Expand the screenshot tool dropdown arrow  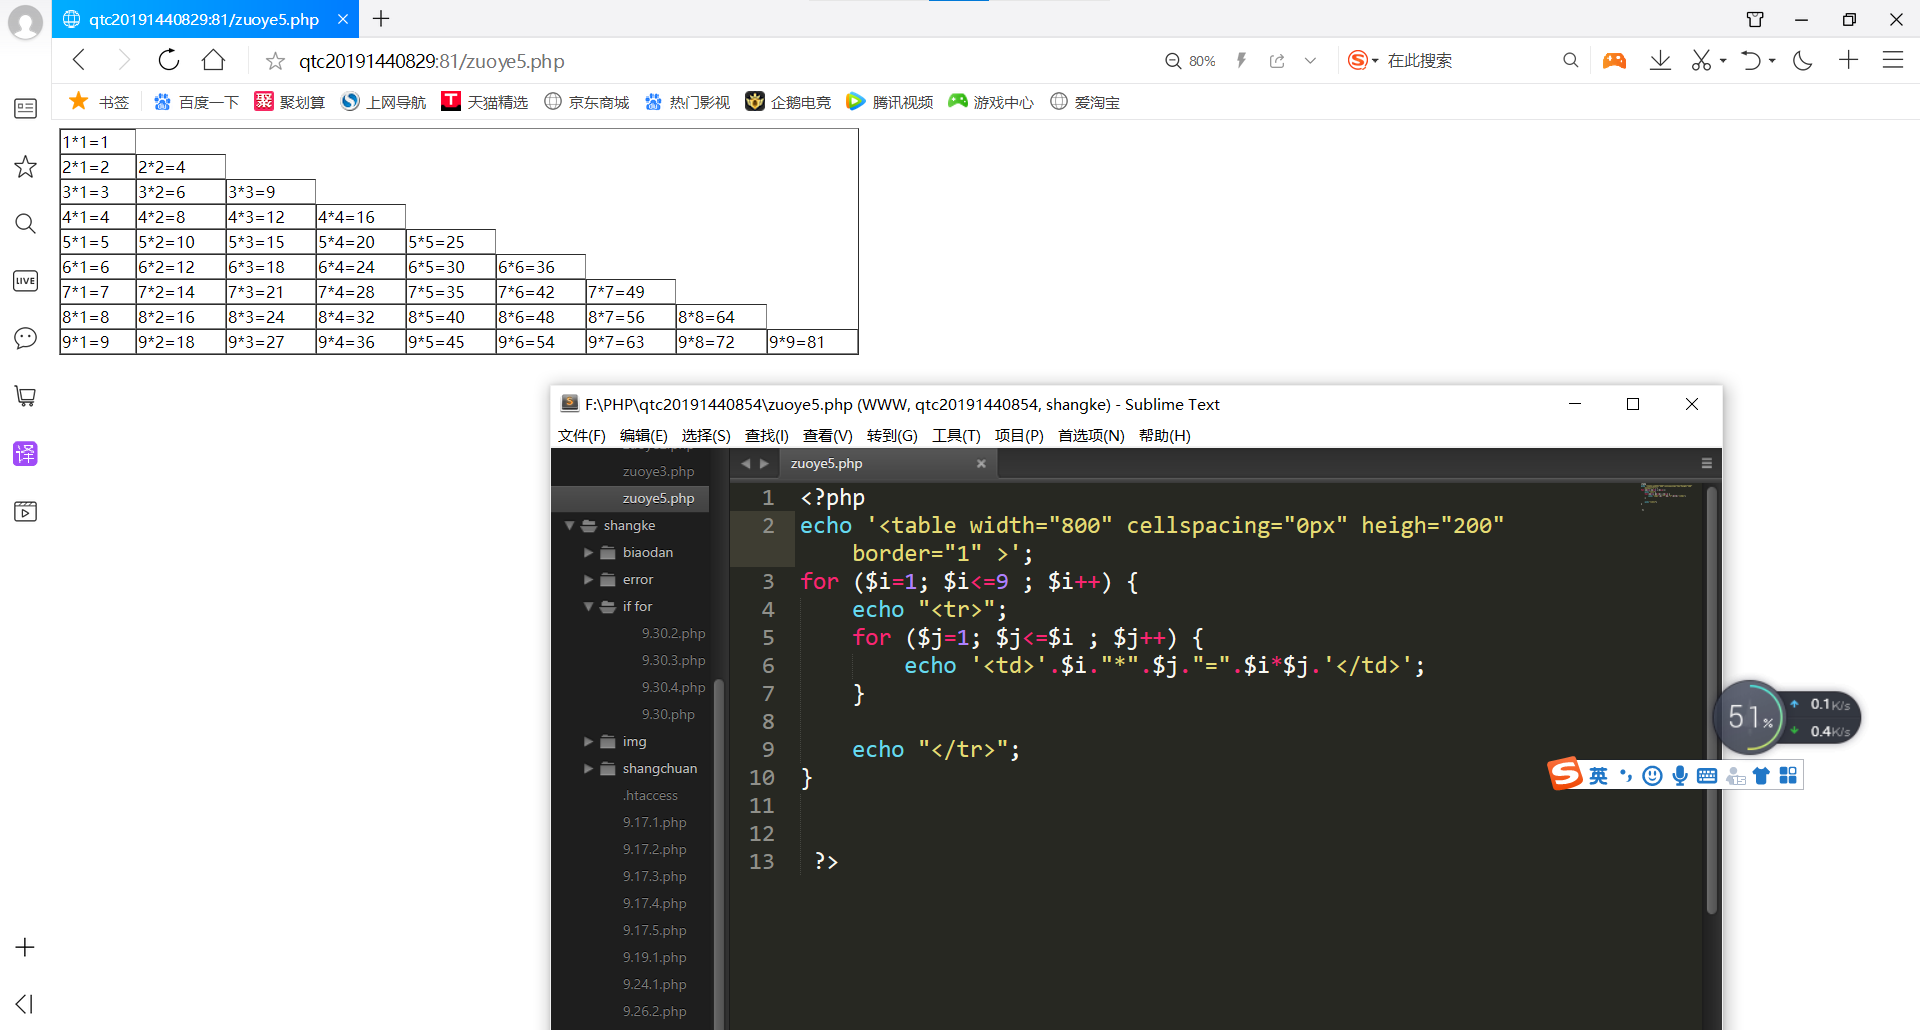[1723, 61]
